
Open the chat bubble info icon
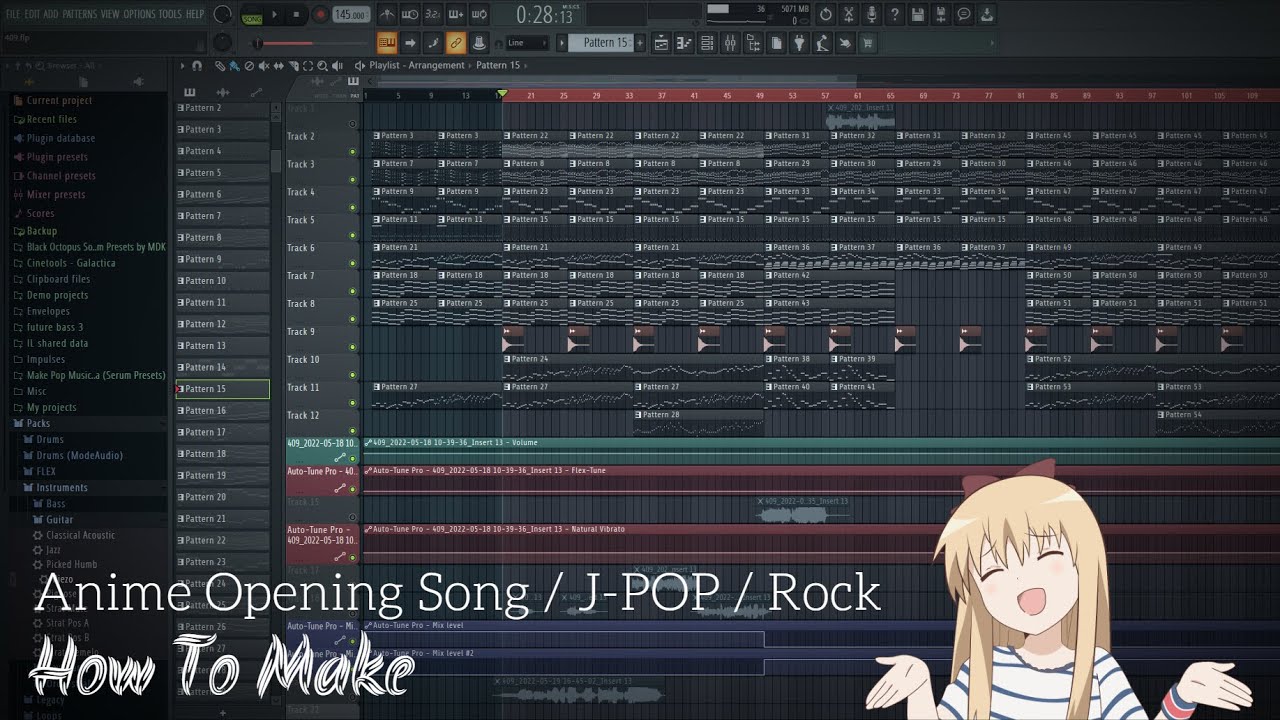pos(964,15)
